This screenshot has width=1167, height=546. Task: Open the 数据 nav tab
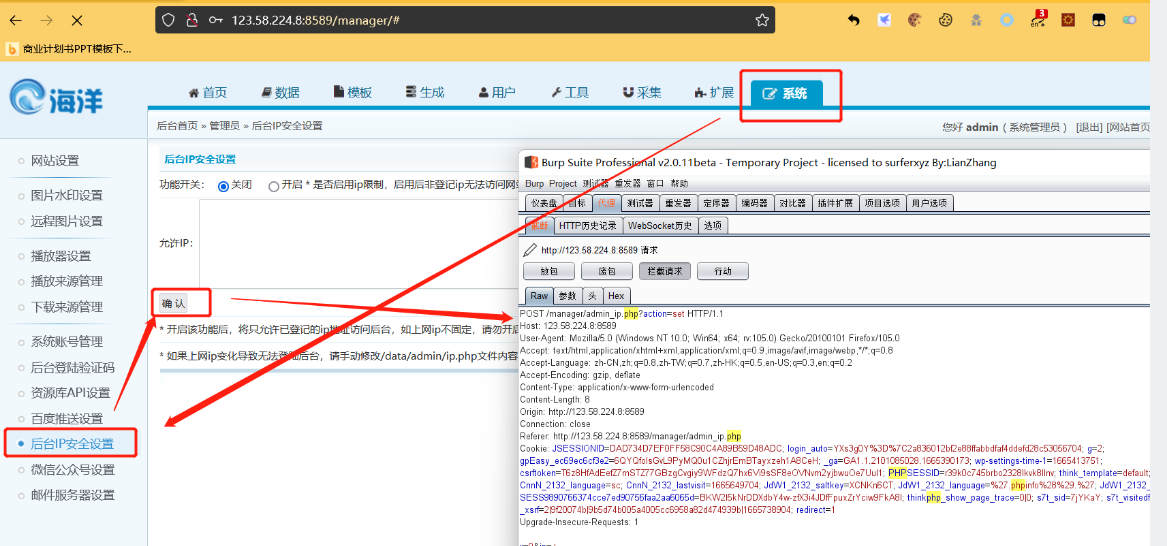280,92
